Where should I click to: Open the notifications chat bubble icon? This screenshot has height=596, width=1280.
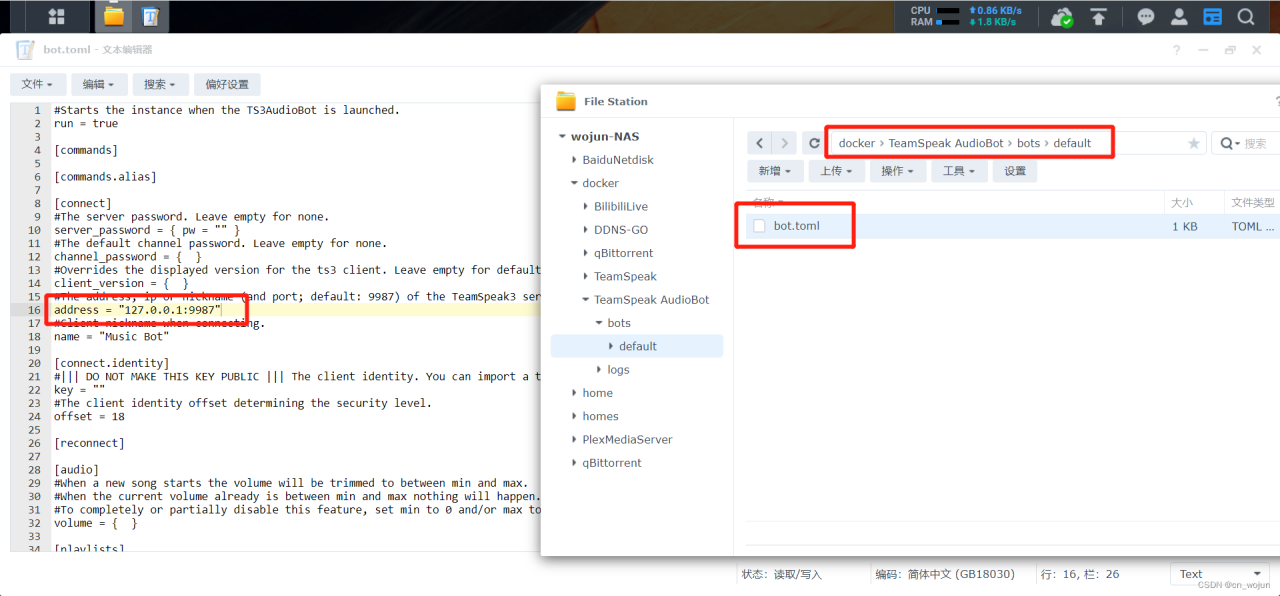tap(1145, 16)
